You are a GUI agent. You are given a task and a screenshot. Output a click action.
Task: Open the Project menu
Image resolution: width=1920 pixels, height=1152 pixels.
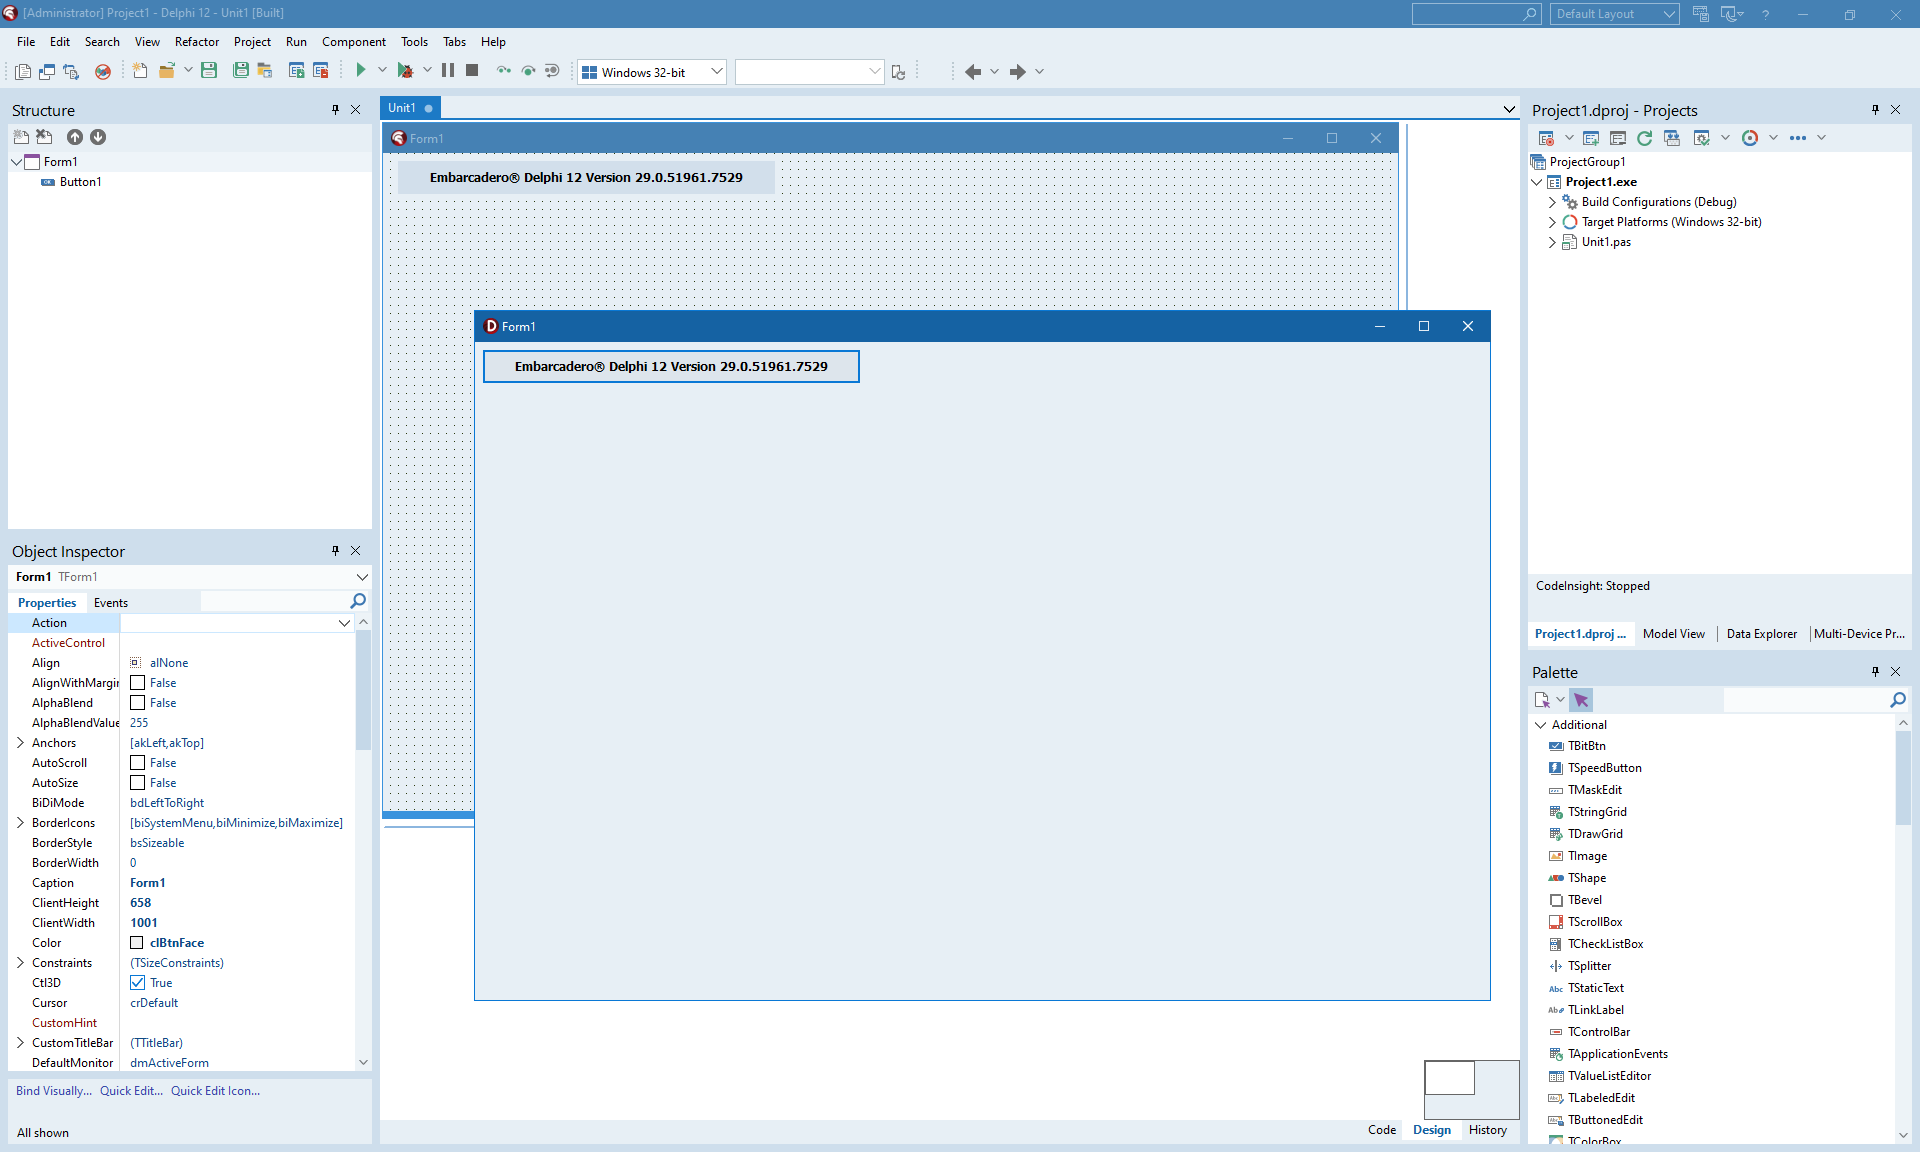tap(252, 42)
